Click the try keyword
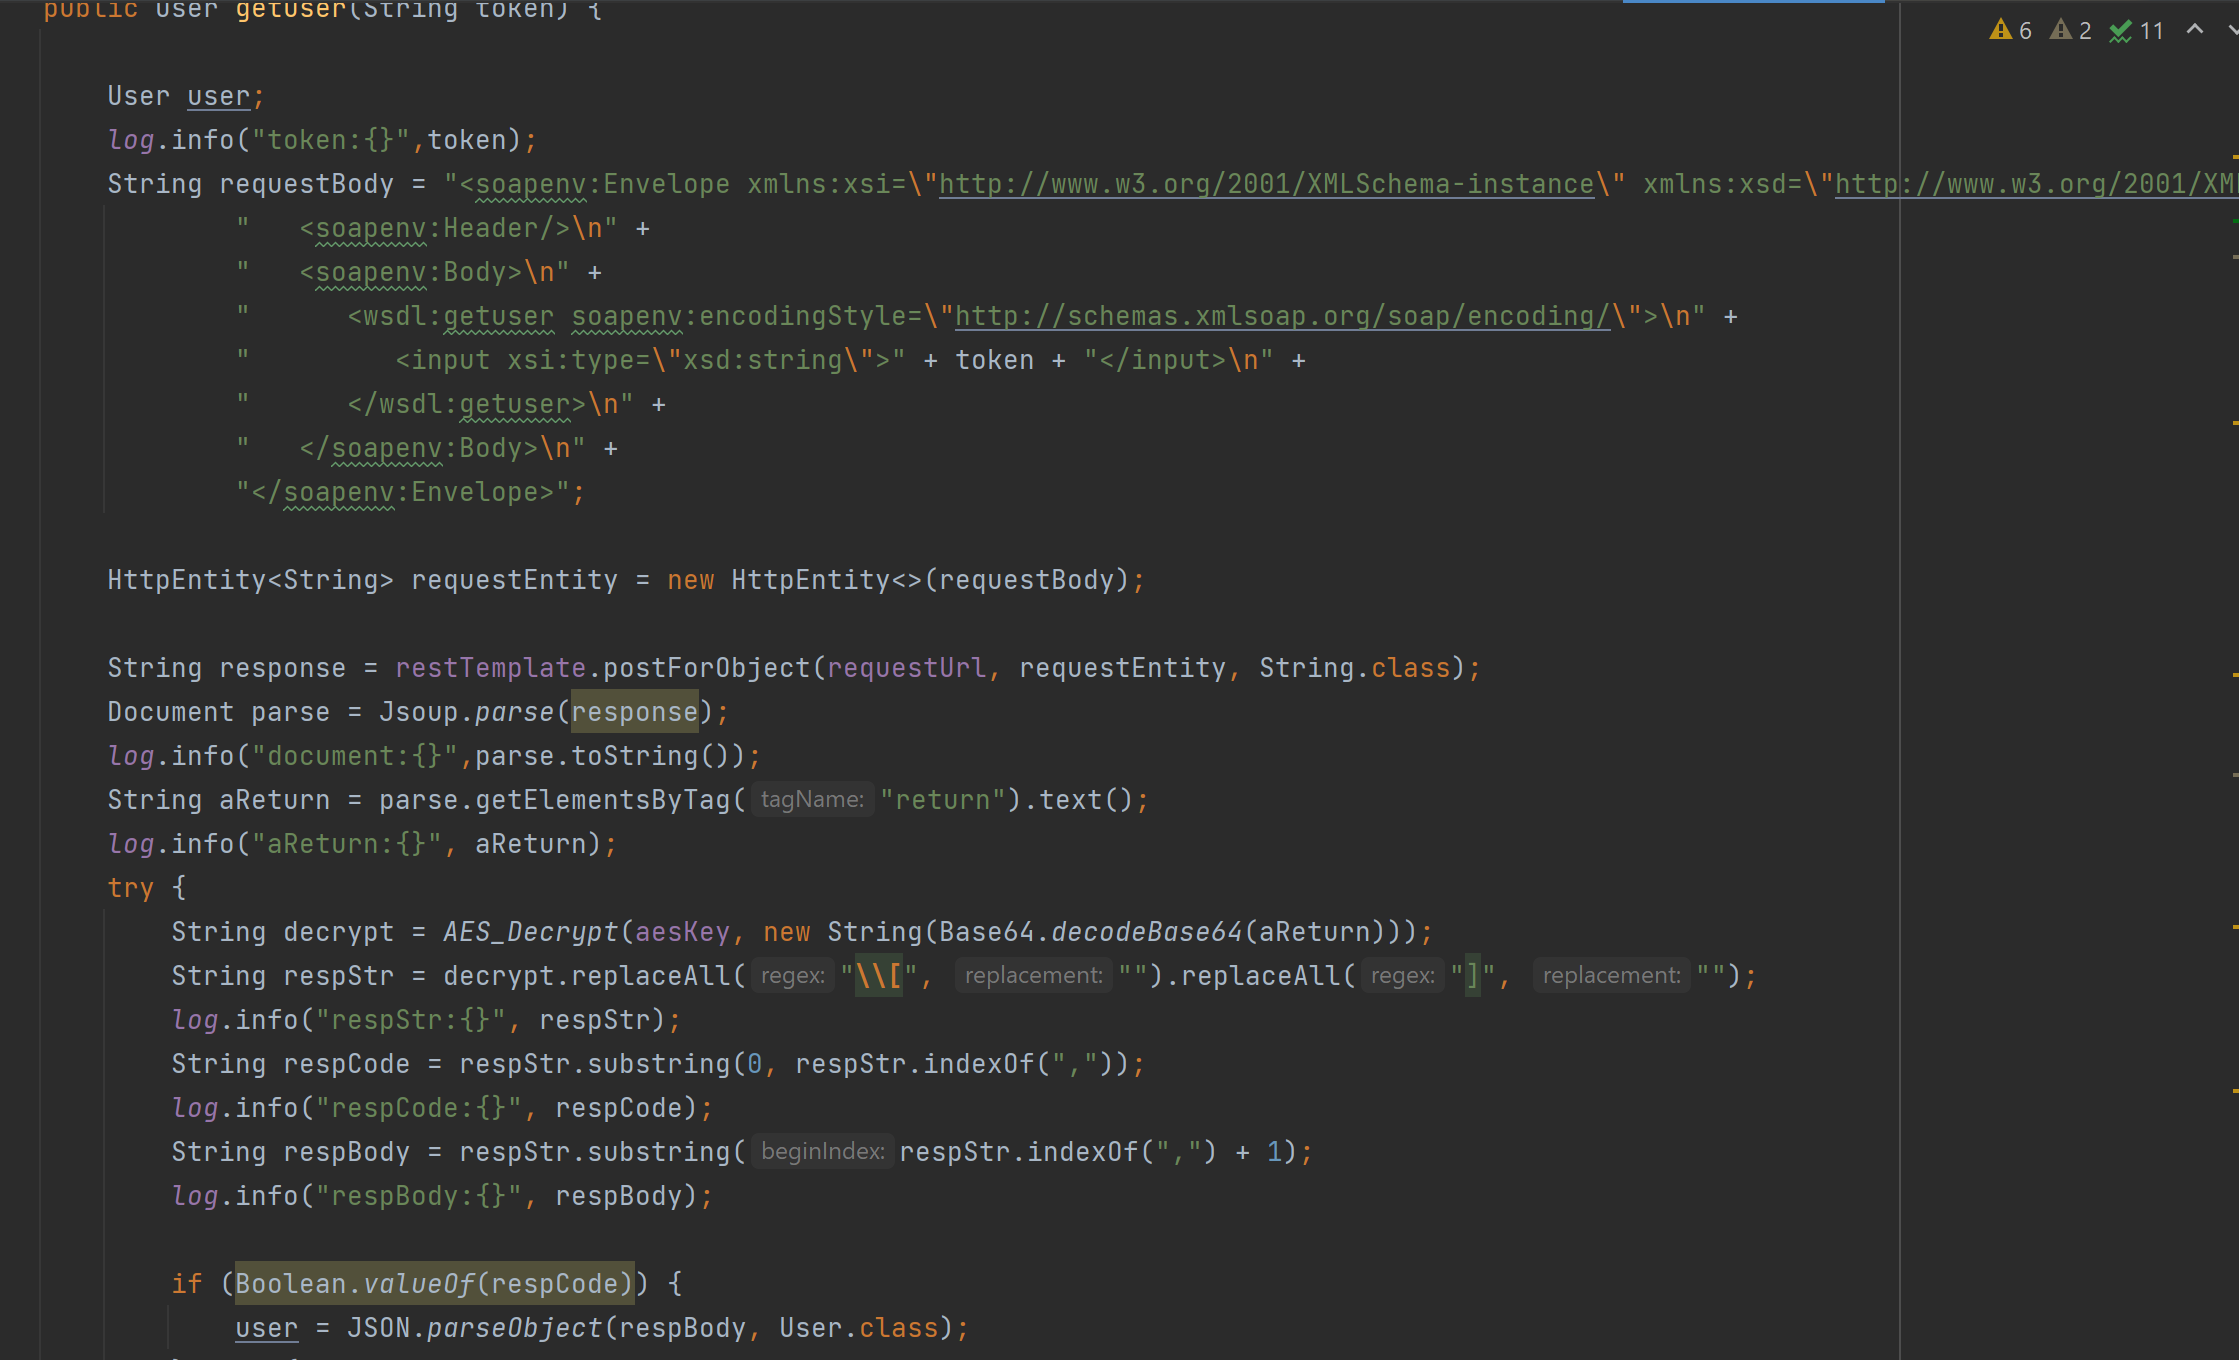Image resolution: width=2239 pixels, height=1360 pixels. tap(131, 888)
